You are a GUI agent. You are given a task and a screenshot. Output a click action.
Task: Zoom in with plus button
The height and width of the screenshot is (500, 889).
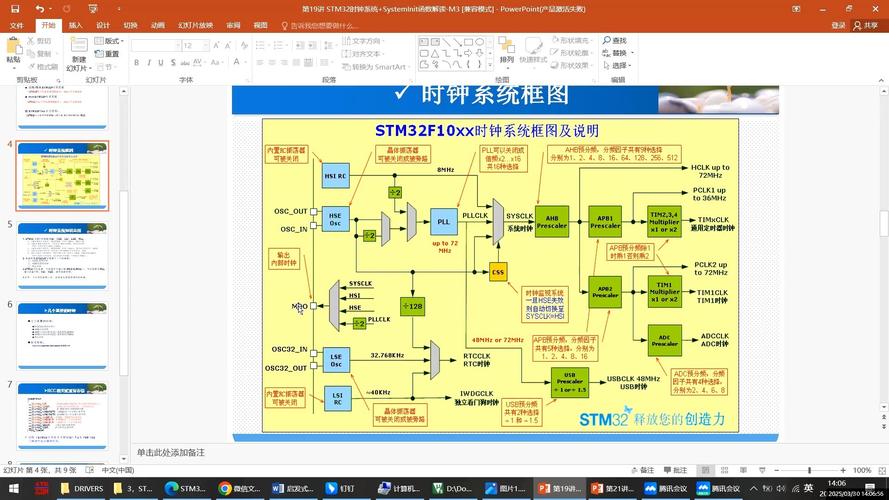tap(844, 471)
